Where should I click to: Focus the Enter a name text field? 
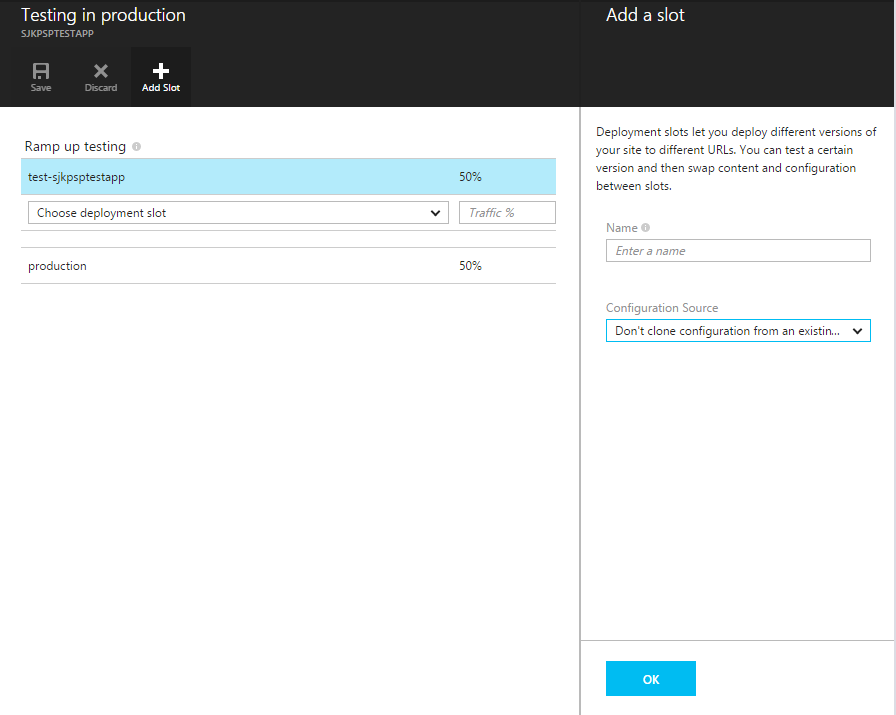737,251
